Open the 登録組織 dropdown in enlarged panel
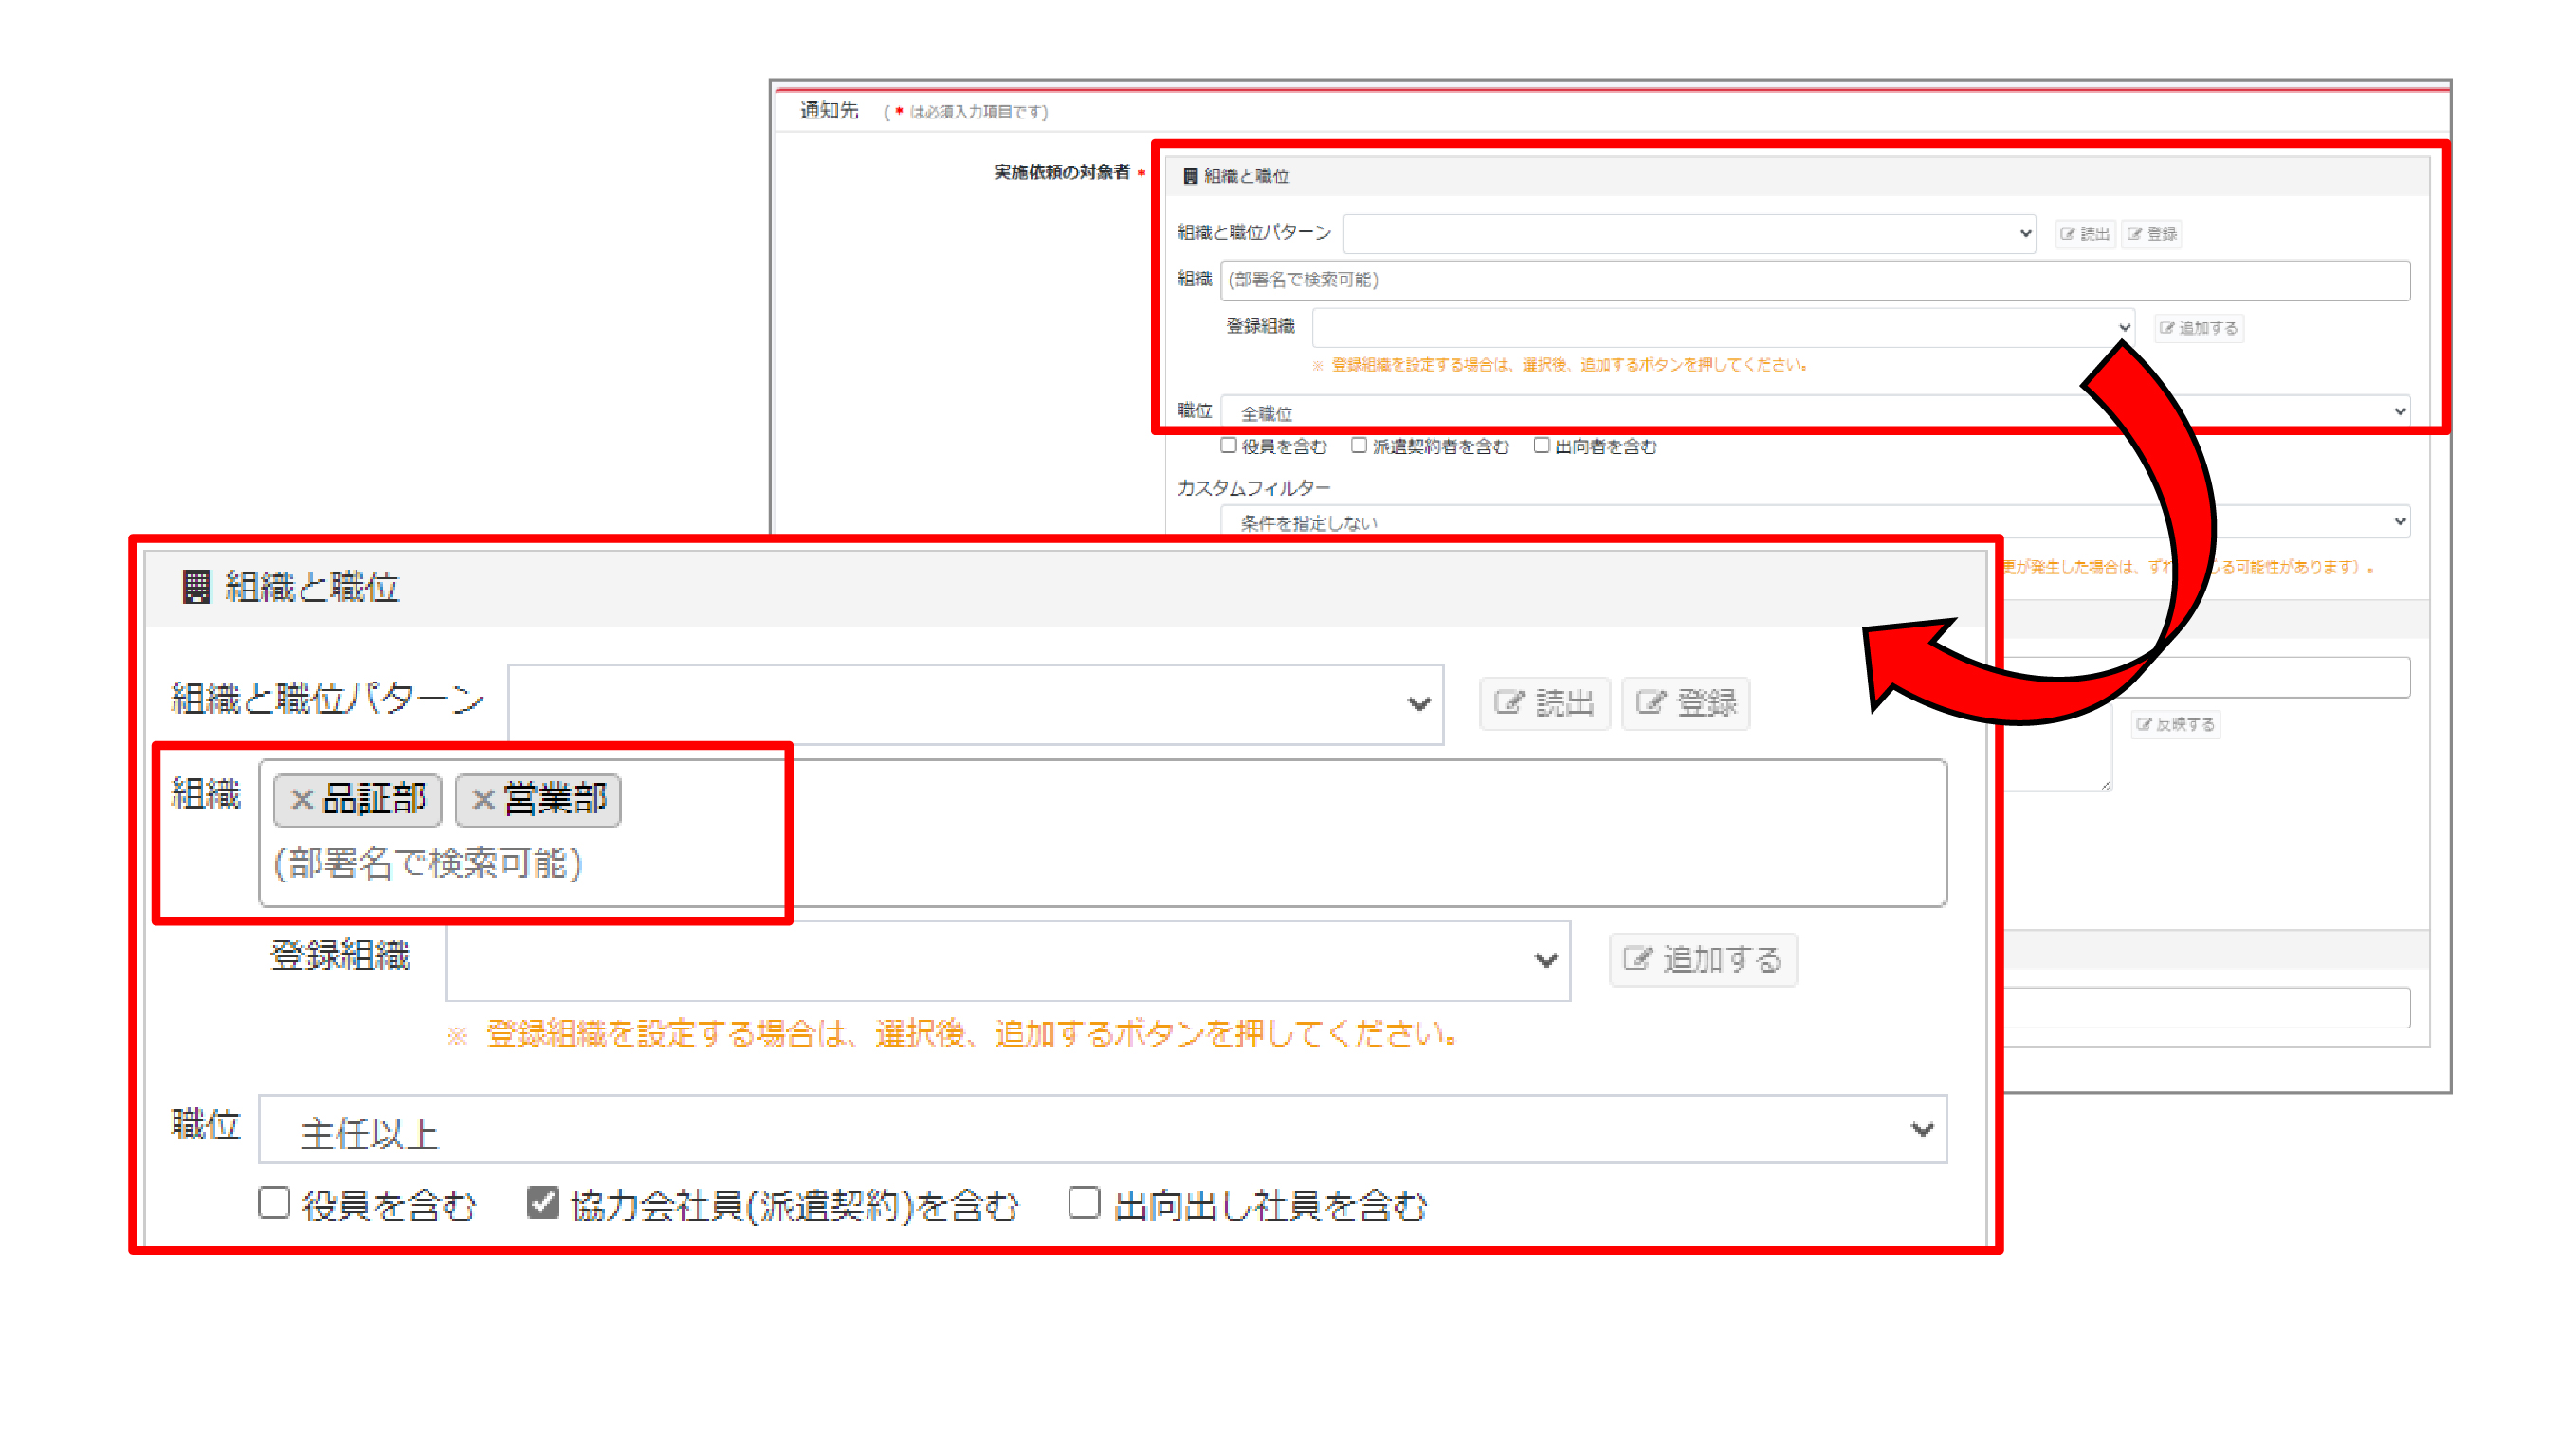Screen dimensions: 2576x1455 (1007, 960)
